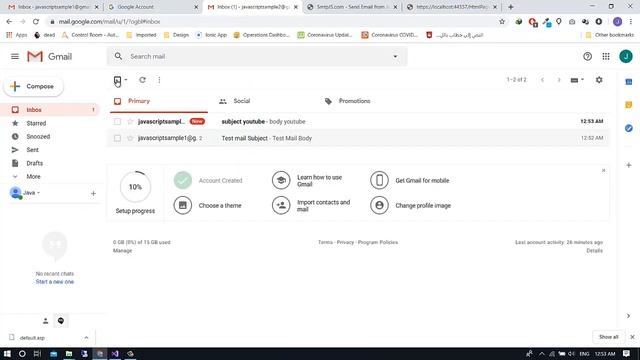Go to the older messages page
This screenshot has height=360, width=640.
(559, 80)
